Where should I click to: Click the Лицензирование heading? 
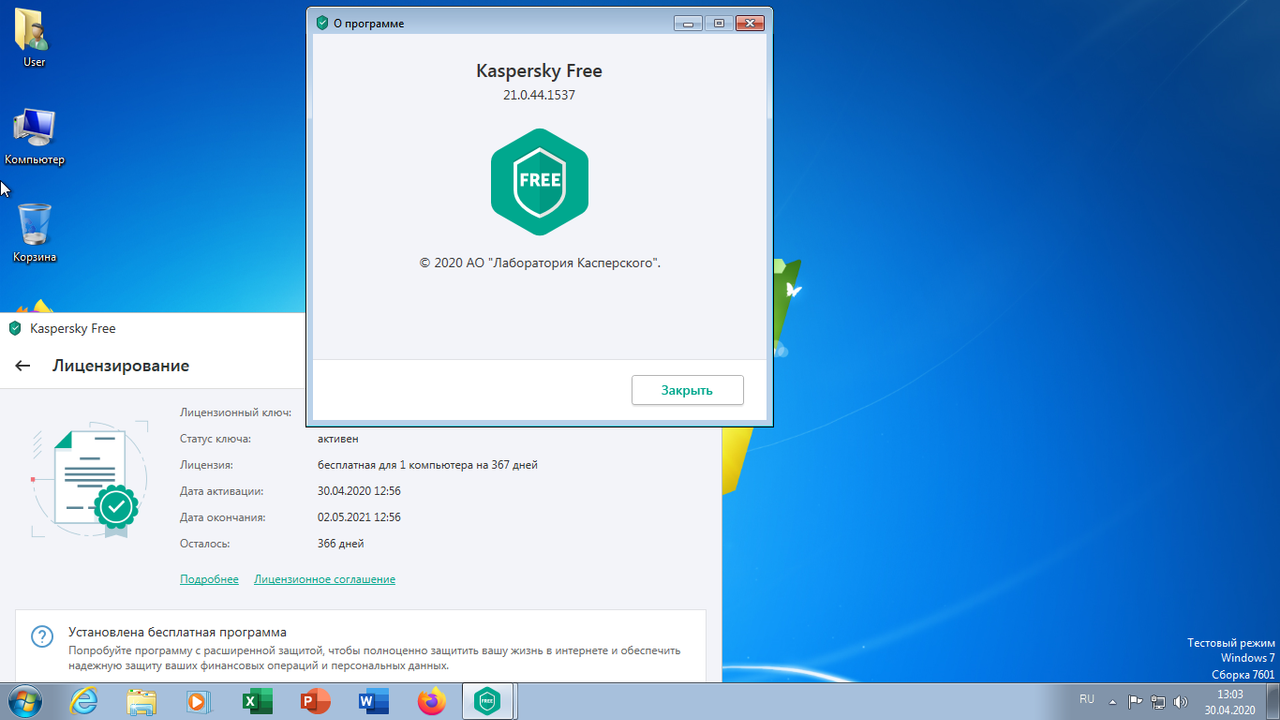coord(121,366)
